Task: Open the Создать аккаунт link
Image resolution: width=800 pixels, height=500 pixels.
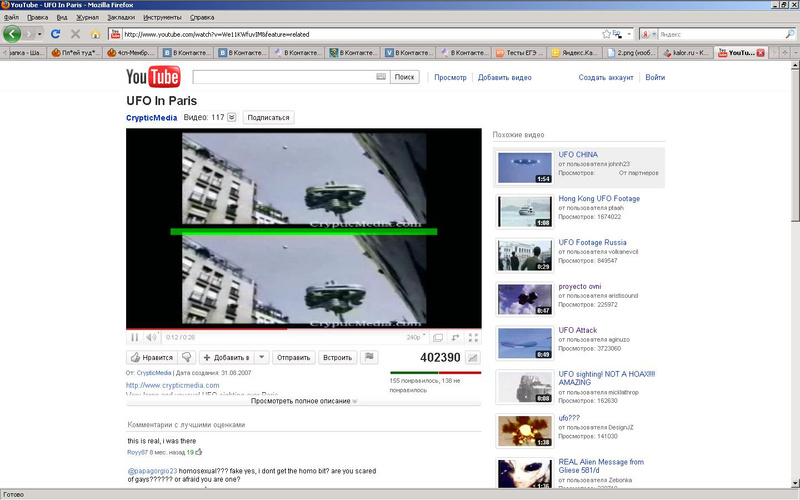Action: pos(606,78)
